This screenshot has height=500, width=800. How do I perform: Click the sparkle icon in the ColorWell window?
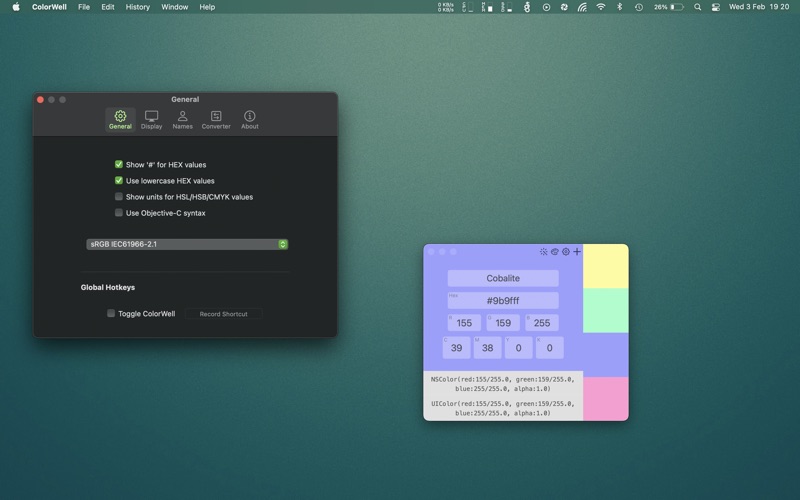(544, 252)
